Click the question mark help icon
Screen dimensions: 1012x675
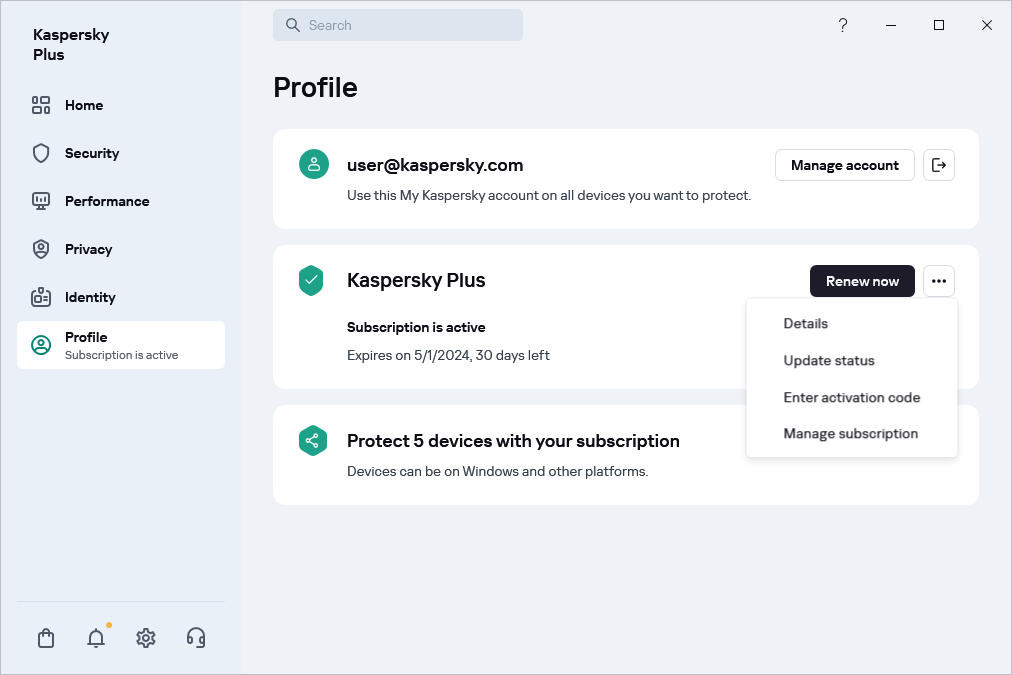[x=843, y=25]
